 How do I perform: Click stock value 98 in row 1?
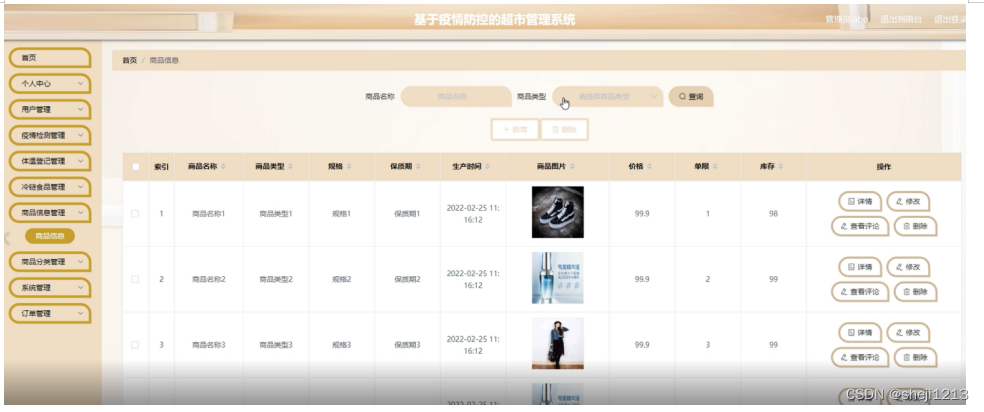coord(773,214)
